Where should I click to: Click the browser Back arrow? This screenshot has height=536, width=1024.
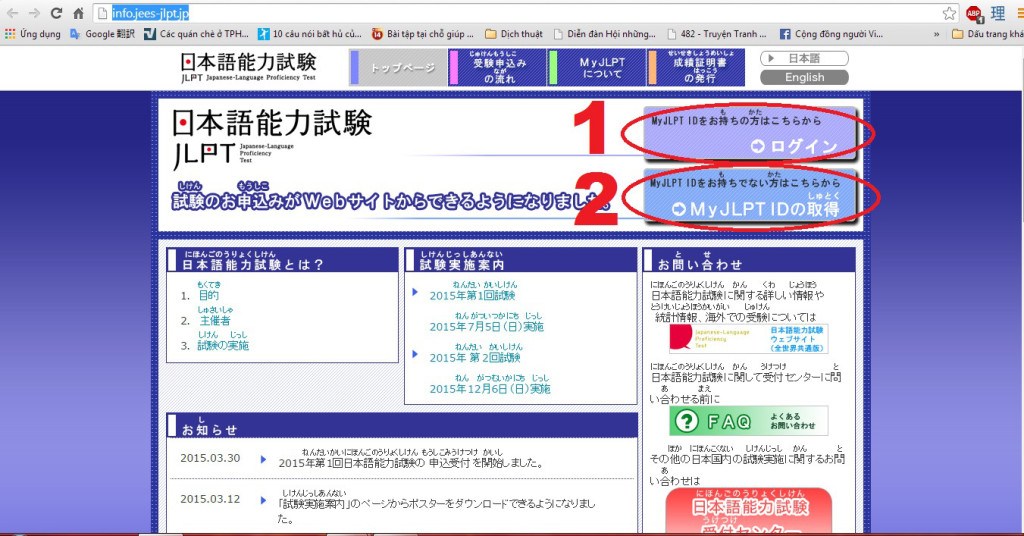click(12, 13)
